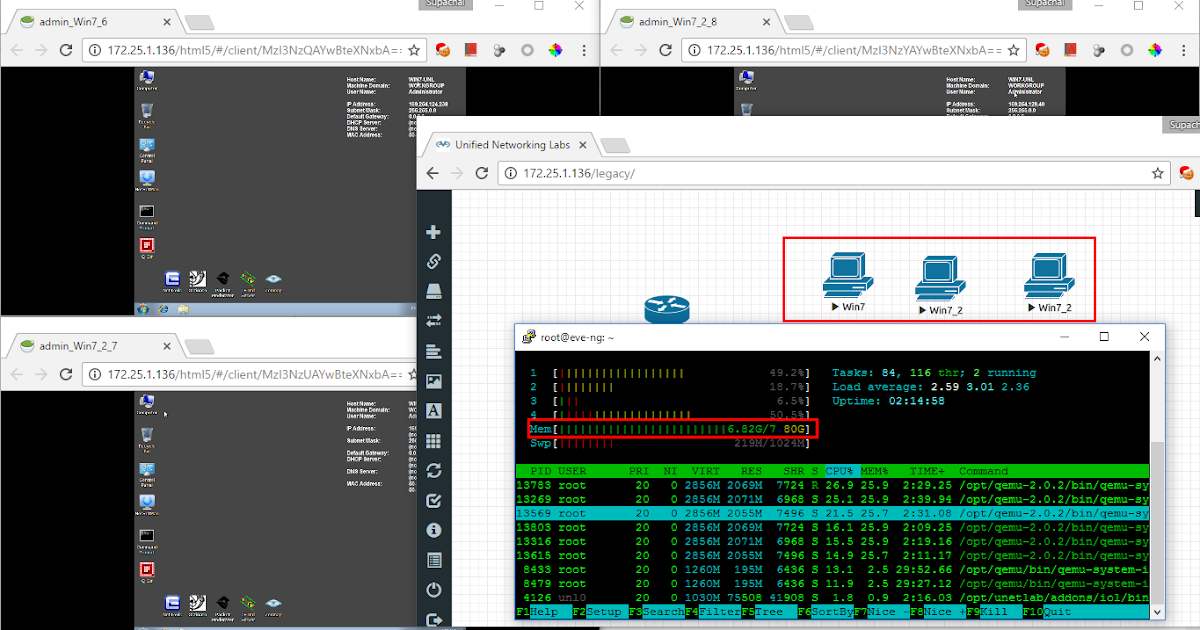
Task: Click the grid squares icon in EVE-NG sidebar
Action: (x=434, y=440)
